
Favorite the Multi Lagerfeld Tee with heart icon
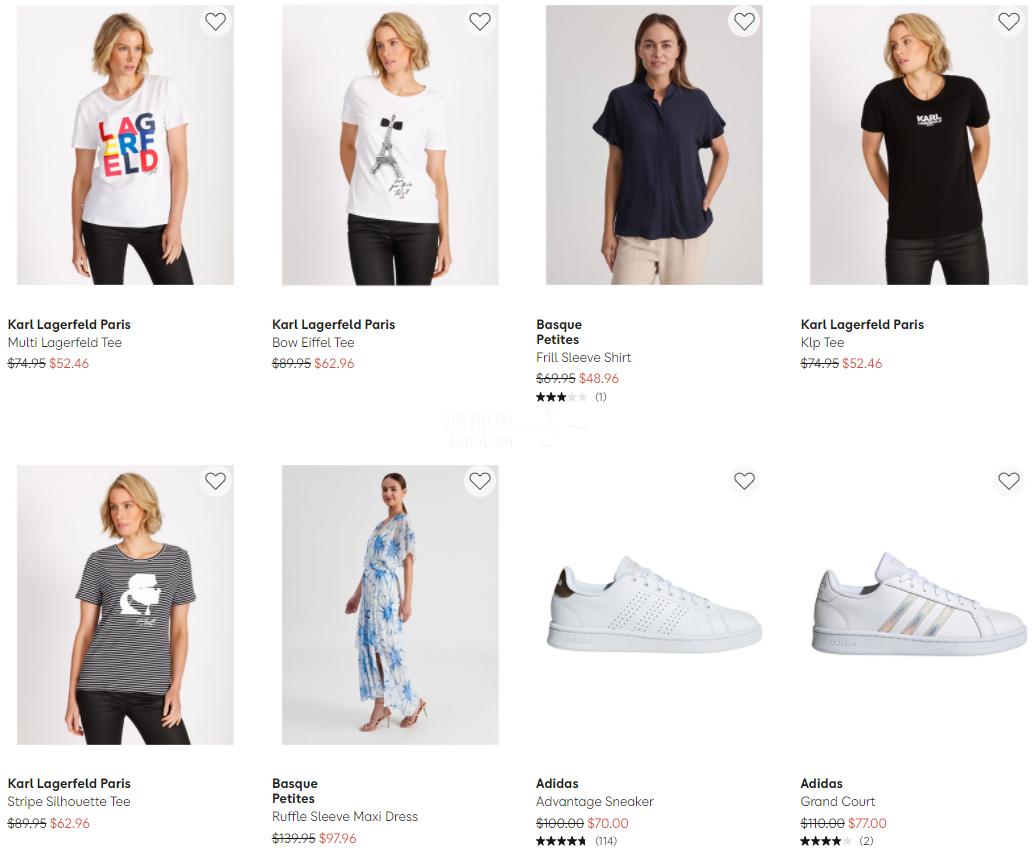pyautogui.click(x=215, y=22)
